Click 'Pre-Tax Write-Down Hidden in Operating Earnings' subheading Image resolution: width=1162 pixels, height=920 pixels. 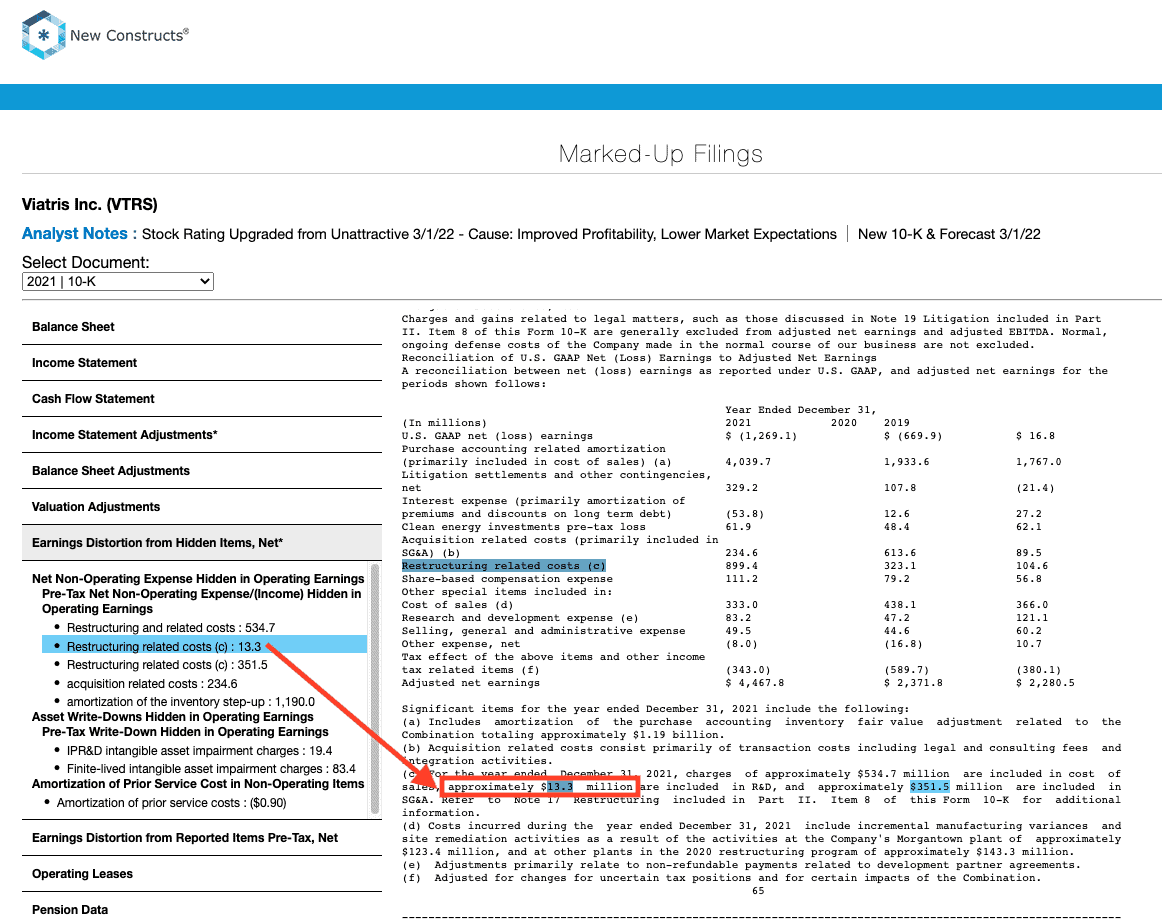(x=185, y=732)
